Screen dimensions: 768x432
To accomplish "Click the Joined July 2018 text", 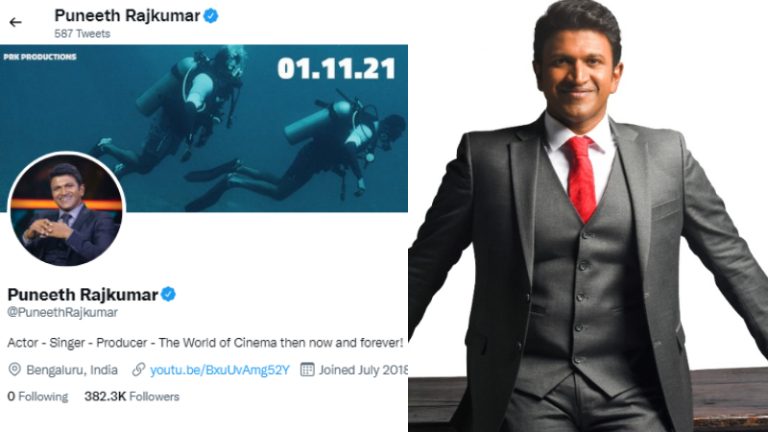I will [363, 370].
